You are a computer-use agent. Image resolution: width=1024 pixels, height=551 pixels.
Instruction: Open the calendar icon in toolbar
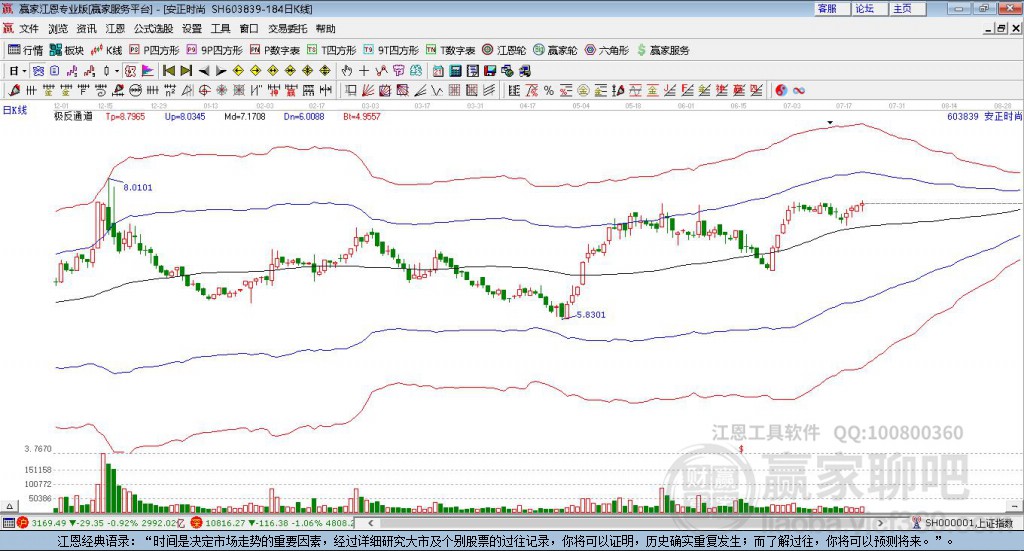point(438,71)
